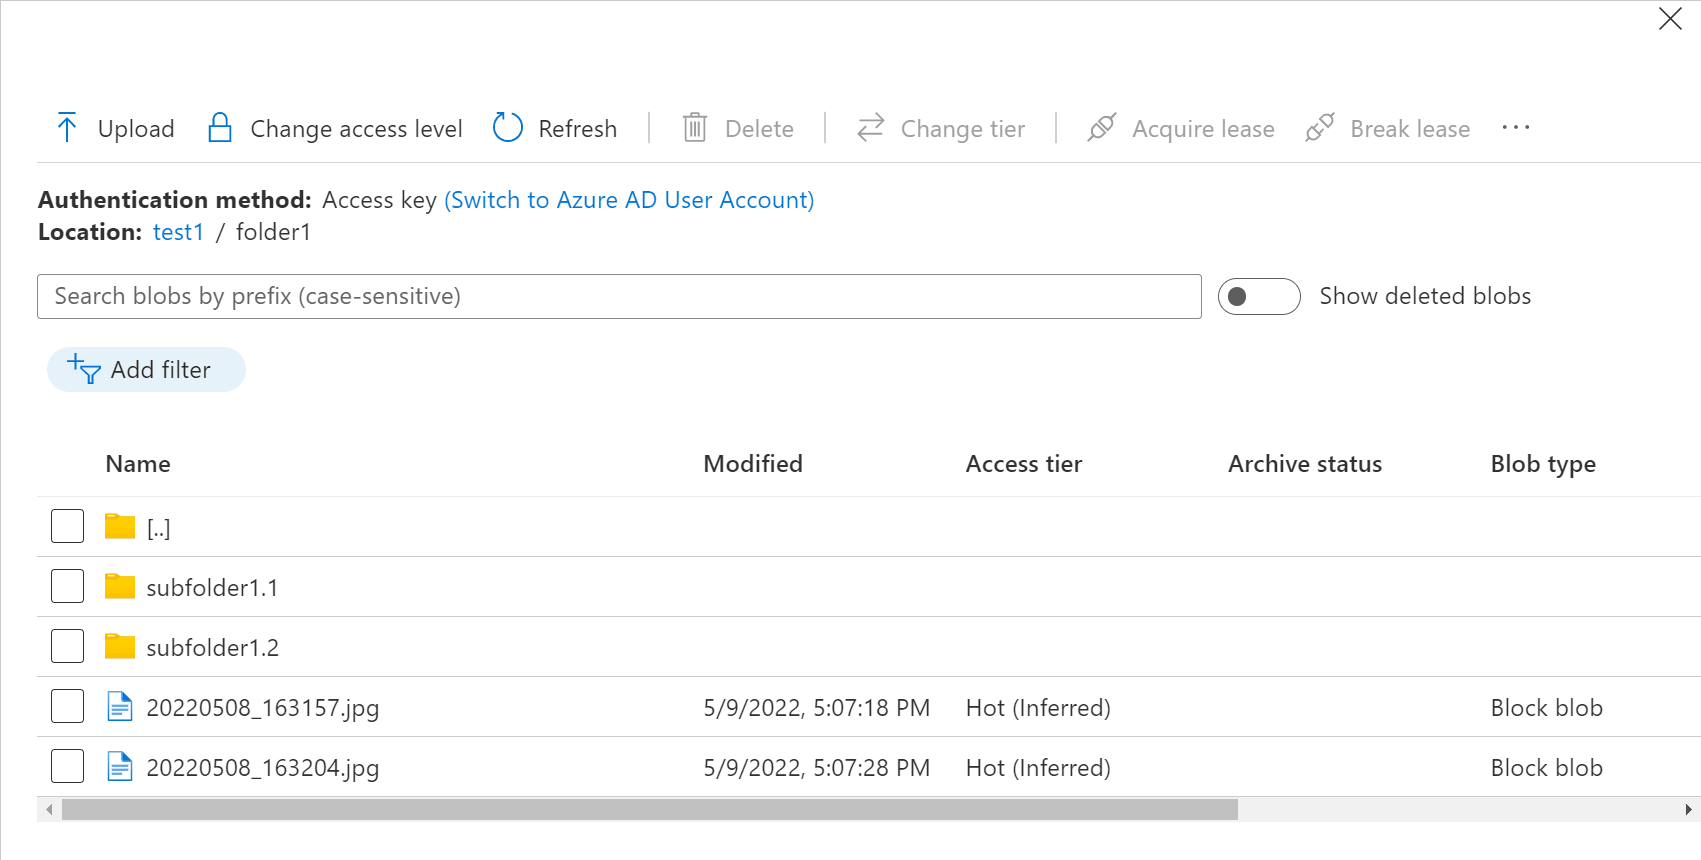Toggle the Show deleted blobs switch
The height and width of the screenshot is (860, 1701).
[x=1259, y=297]
